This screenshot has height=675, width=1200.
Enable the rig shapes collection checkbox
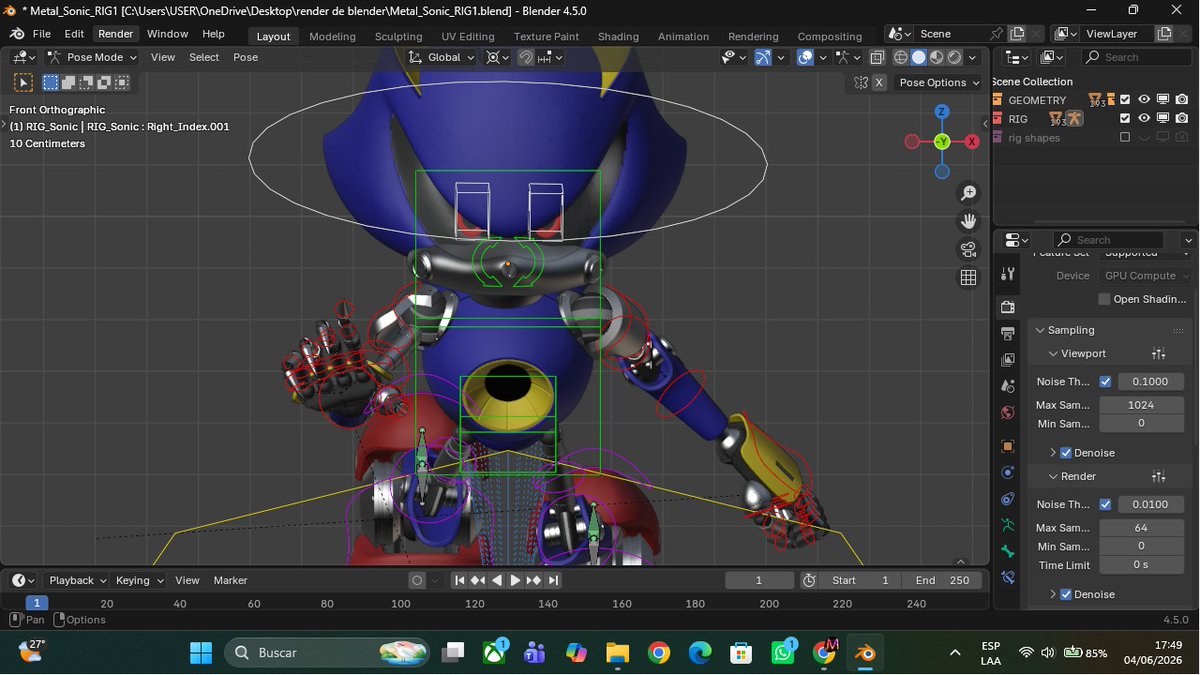[1125, 137]
